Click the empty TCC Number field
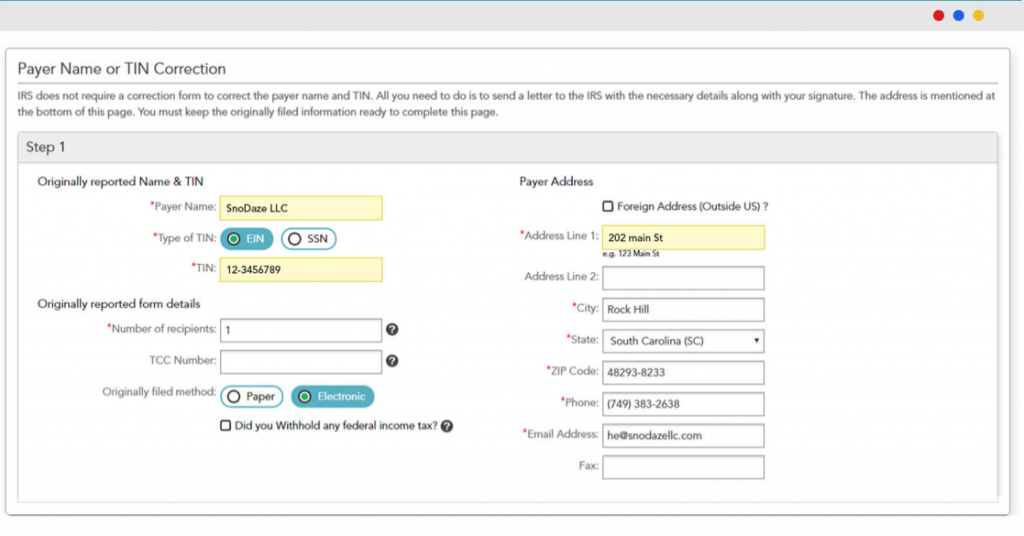This screenshot has height=536, width=1024. tap(301, 362)
